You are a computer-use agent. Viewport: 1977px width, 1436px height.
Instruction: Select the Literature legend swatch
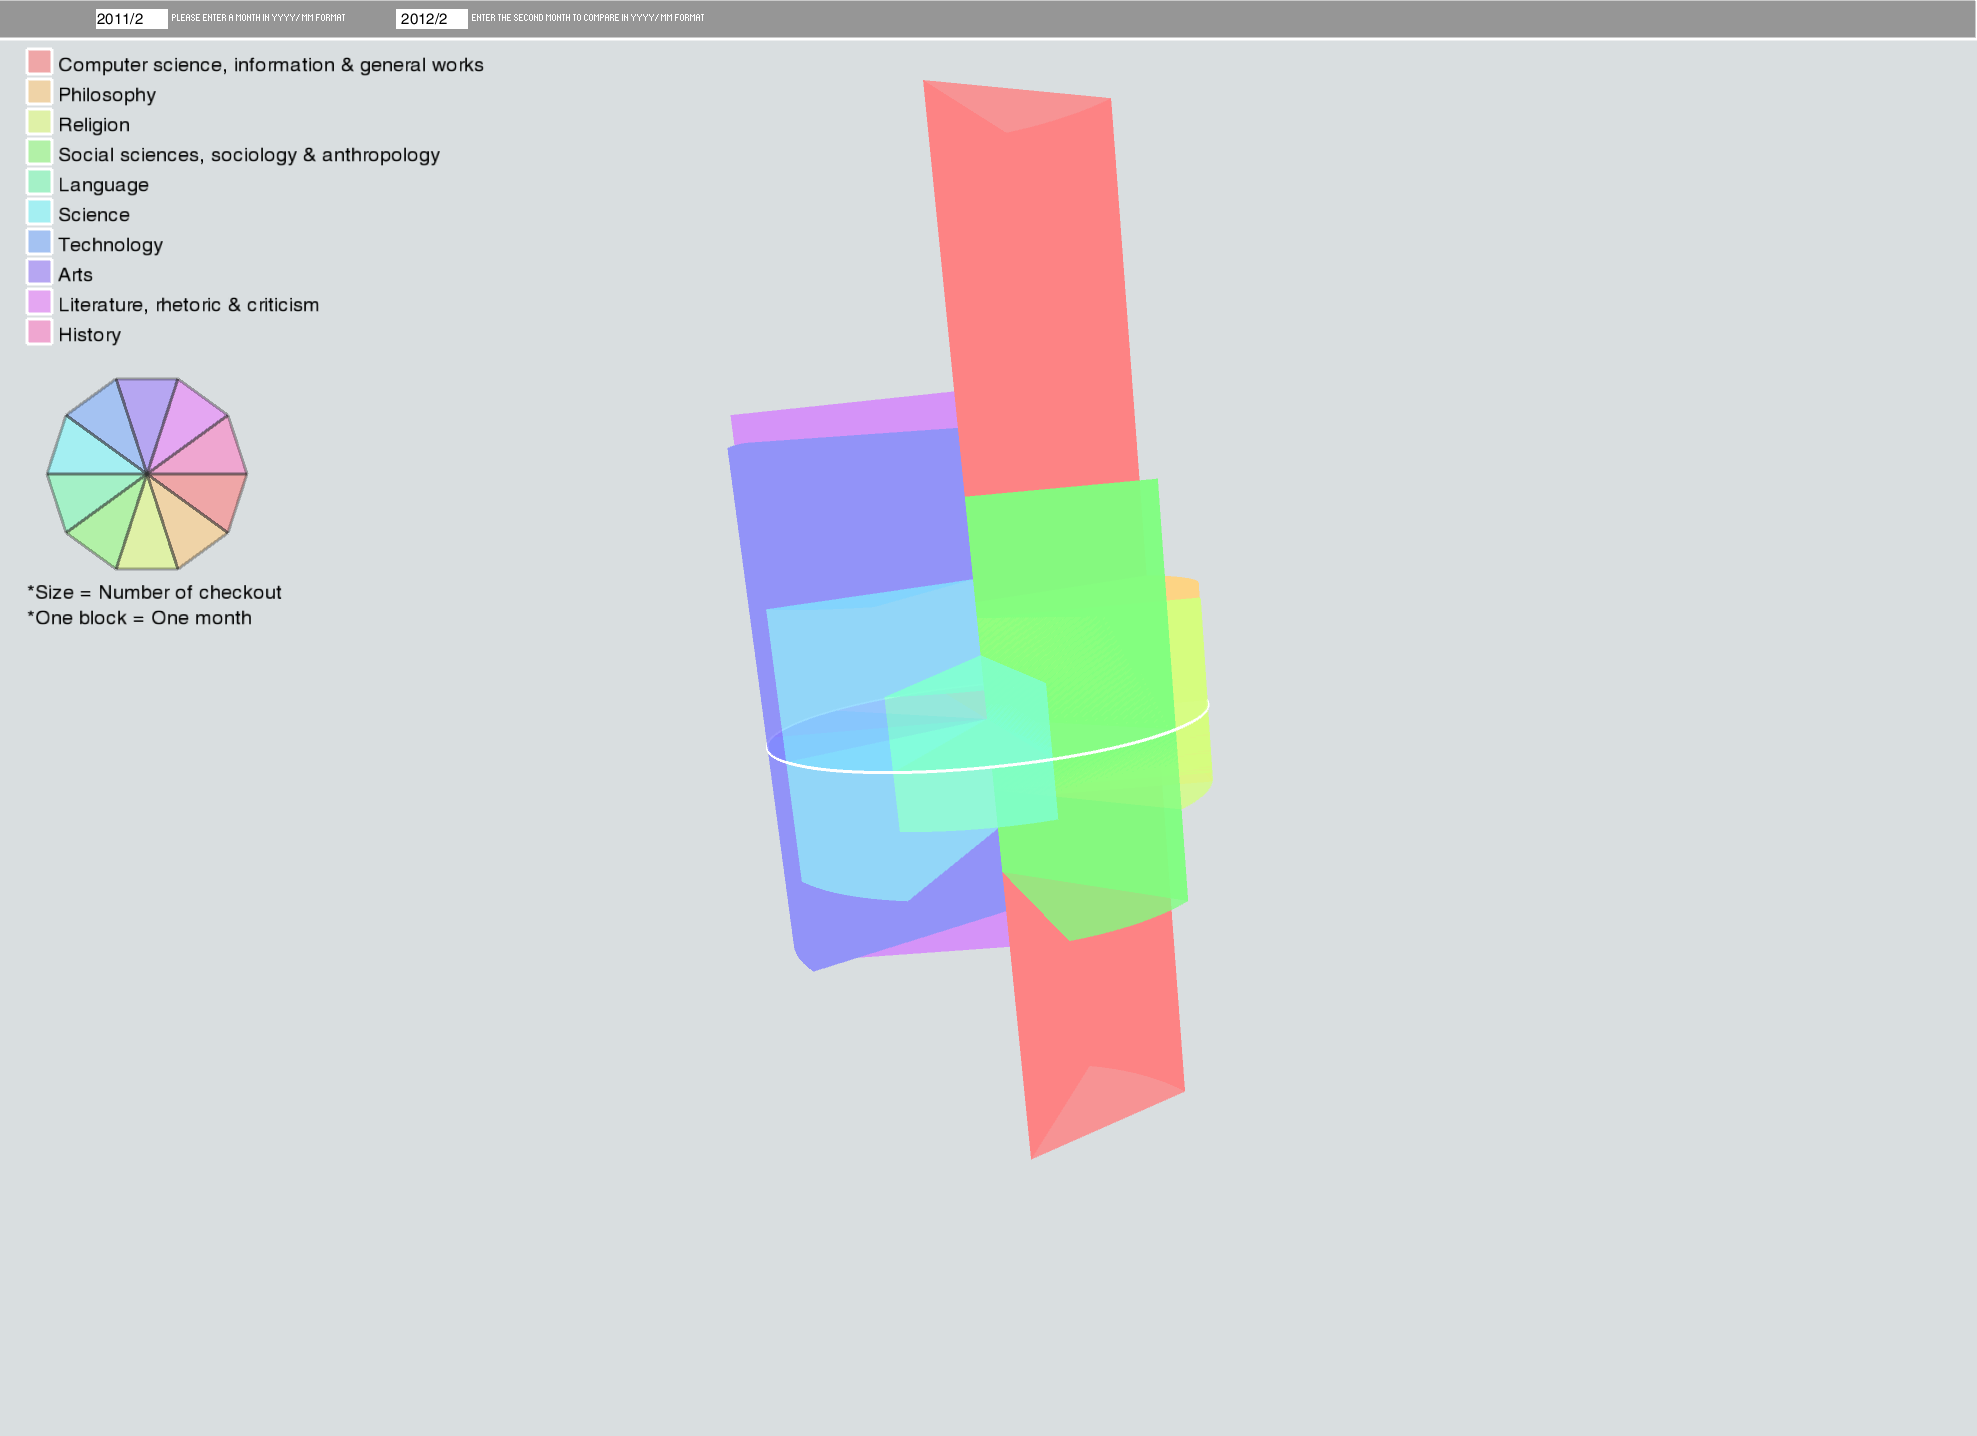point(39,302)
